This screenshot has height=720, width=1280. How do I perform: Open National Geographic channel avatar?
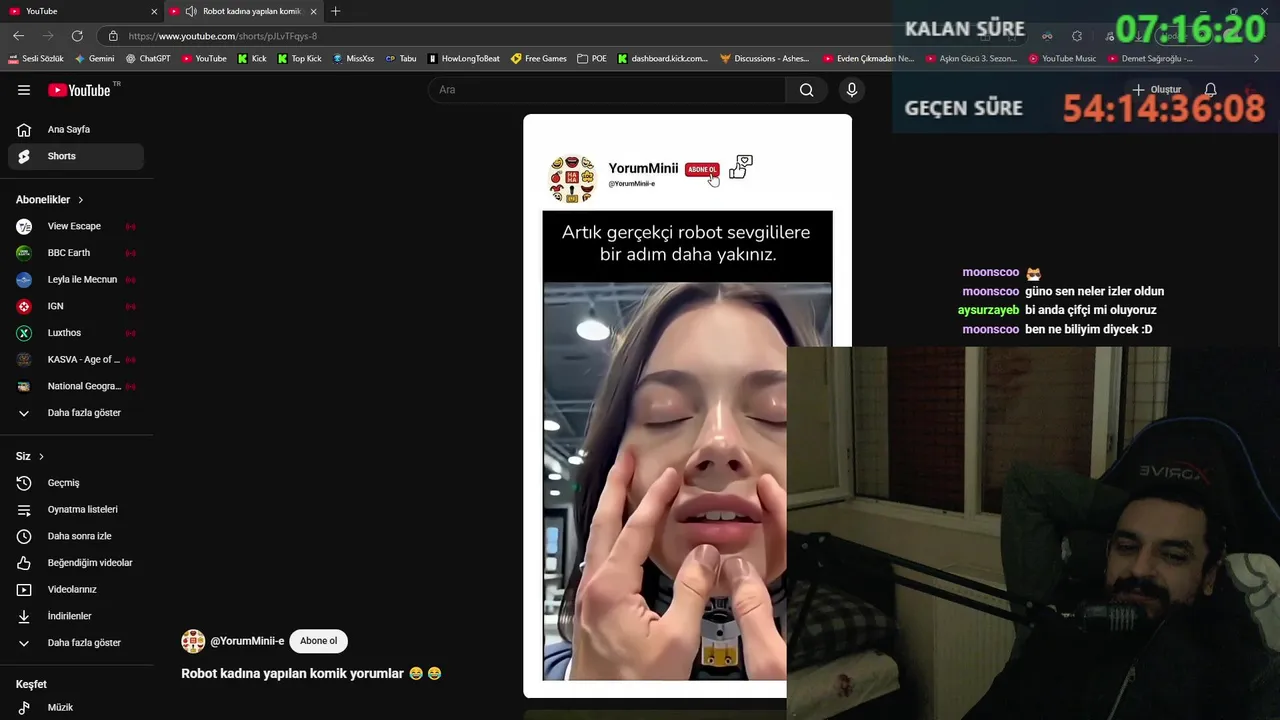point(24,386)
